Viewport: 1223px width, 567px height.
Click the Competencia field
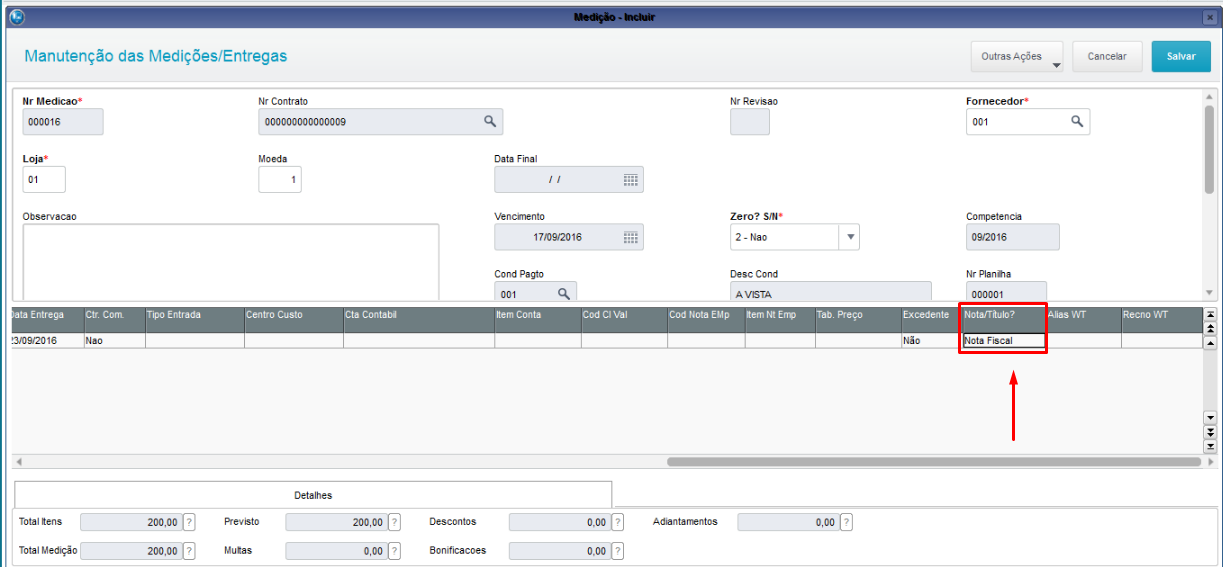click(x=1012, y=237)
